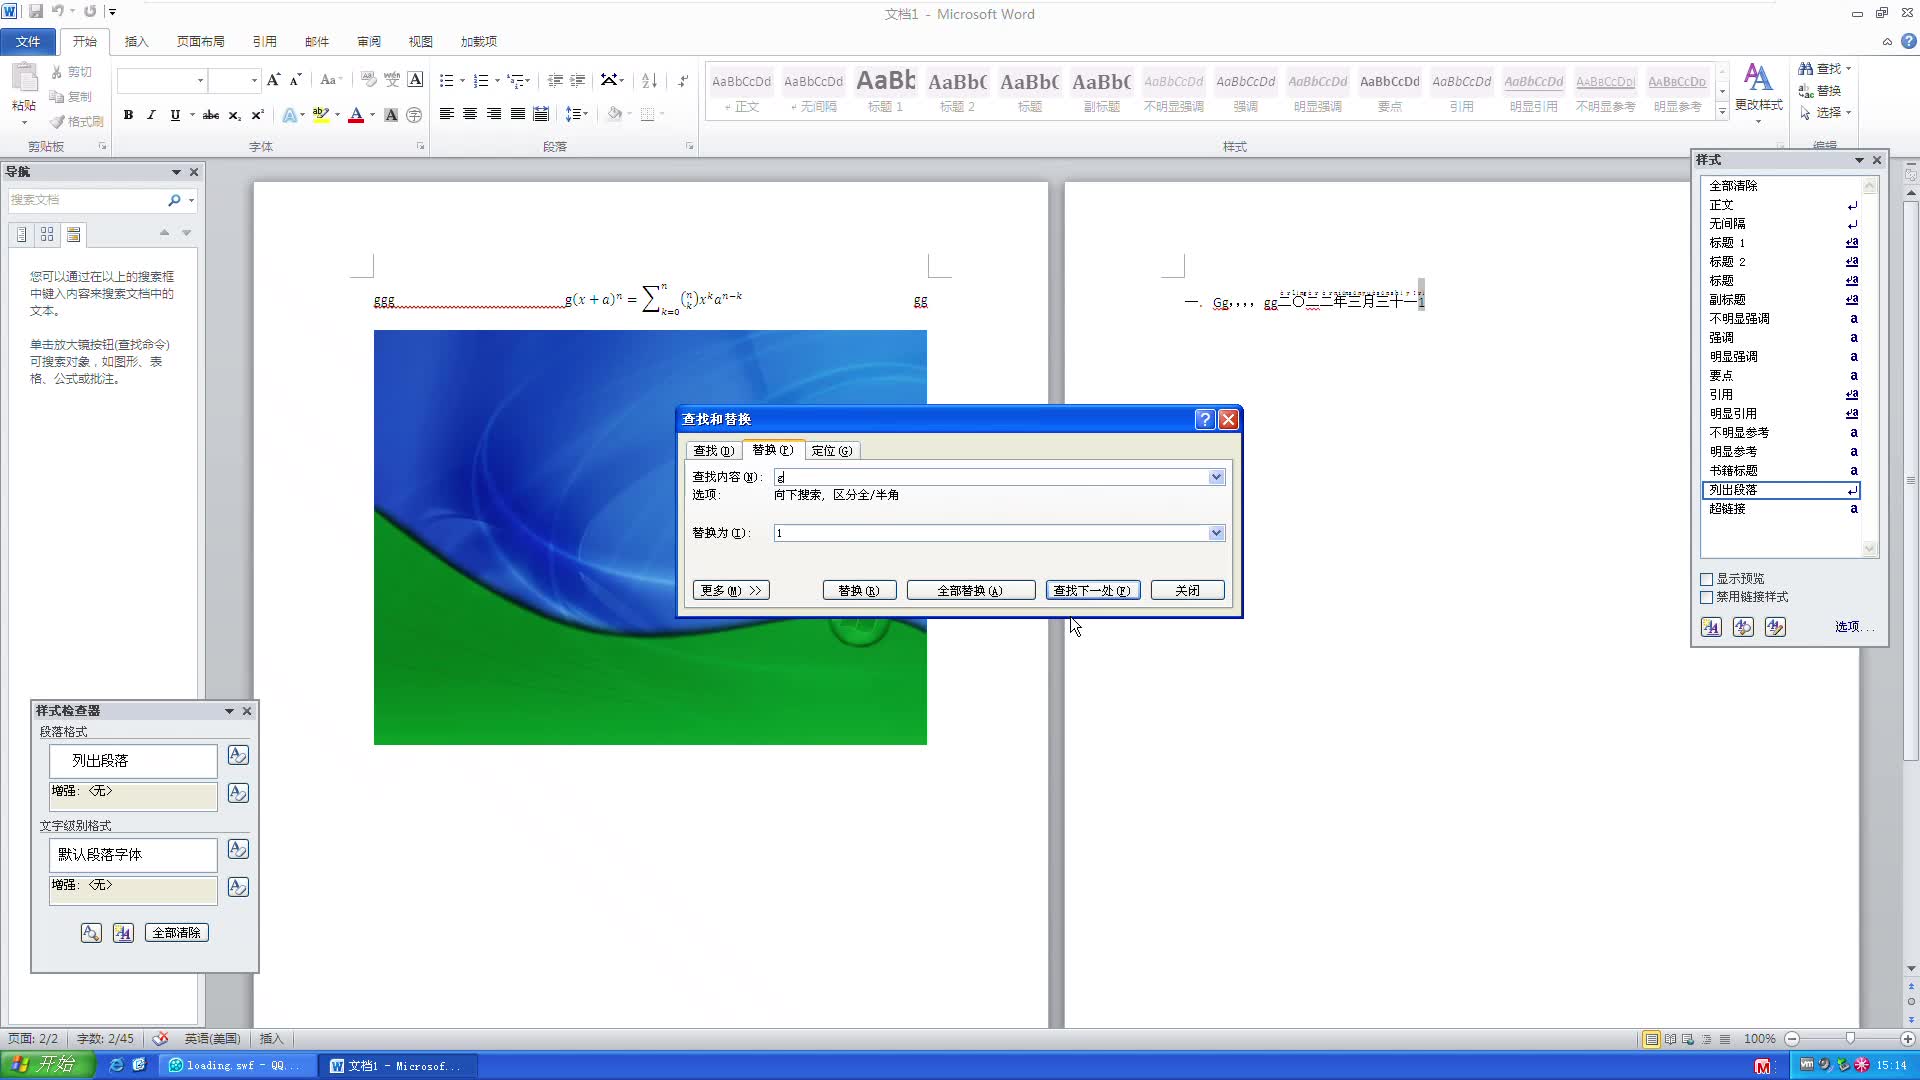Click 全部清除 in the style inspector

[x=177, y=933]
